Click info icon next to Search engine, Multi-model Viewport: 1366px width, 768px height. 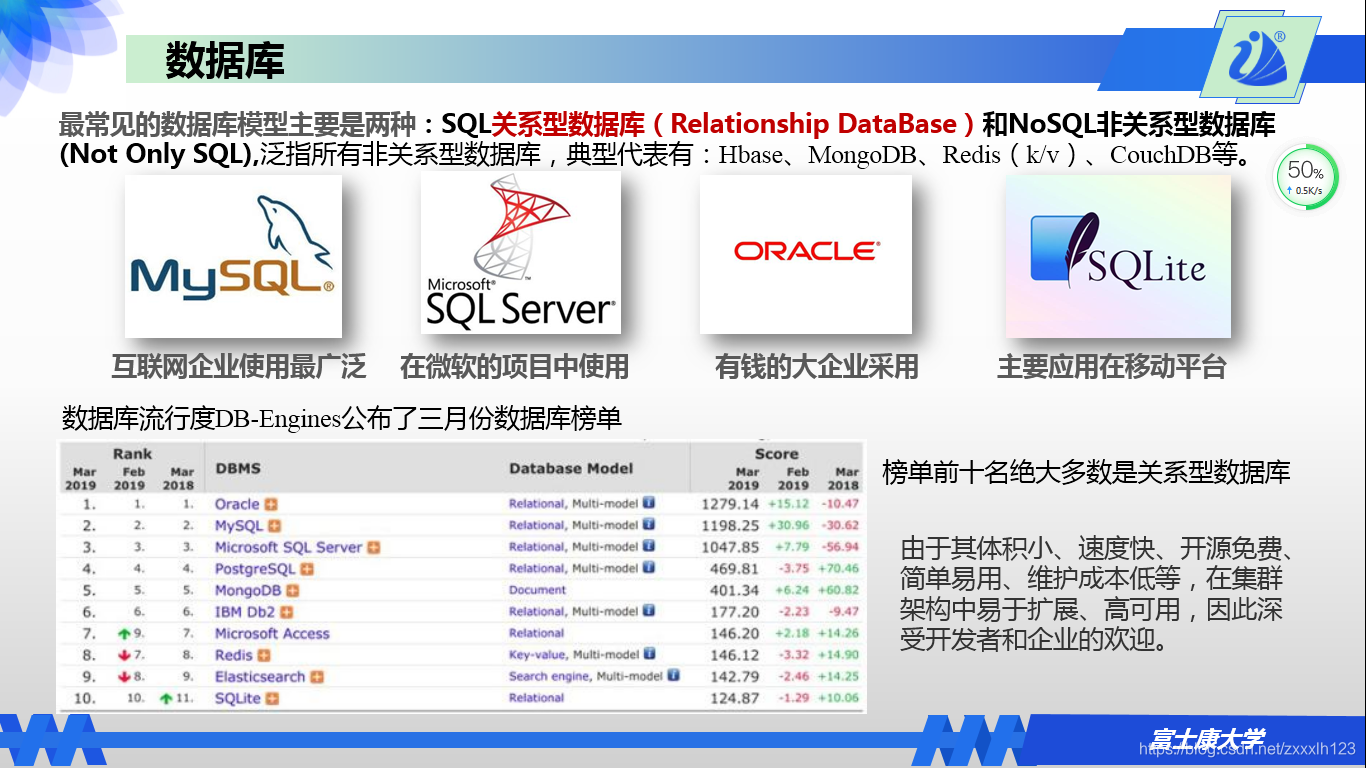point(673,676)
